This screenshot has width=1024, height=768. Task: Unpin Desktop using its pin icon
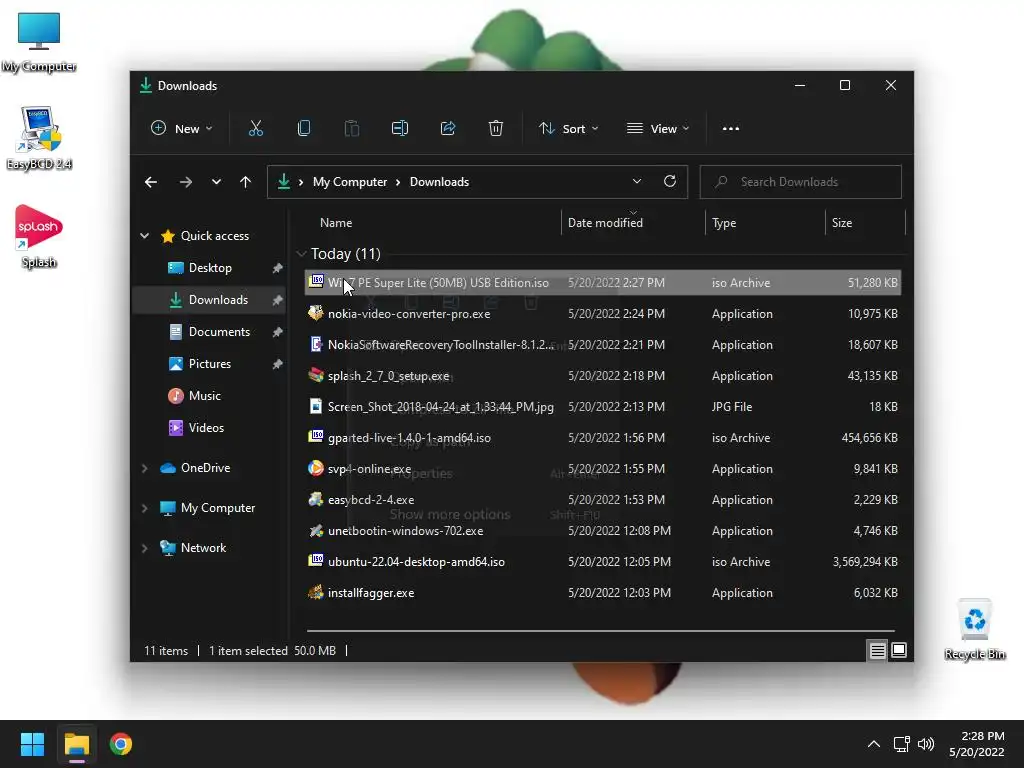click(278, 268)
